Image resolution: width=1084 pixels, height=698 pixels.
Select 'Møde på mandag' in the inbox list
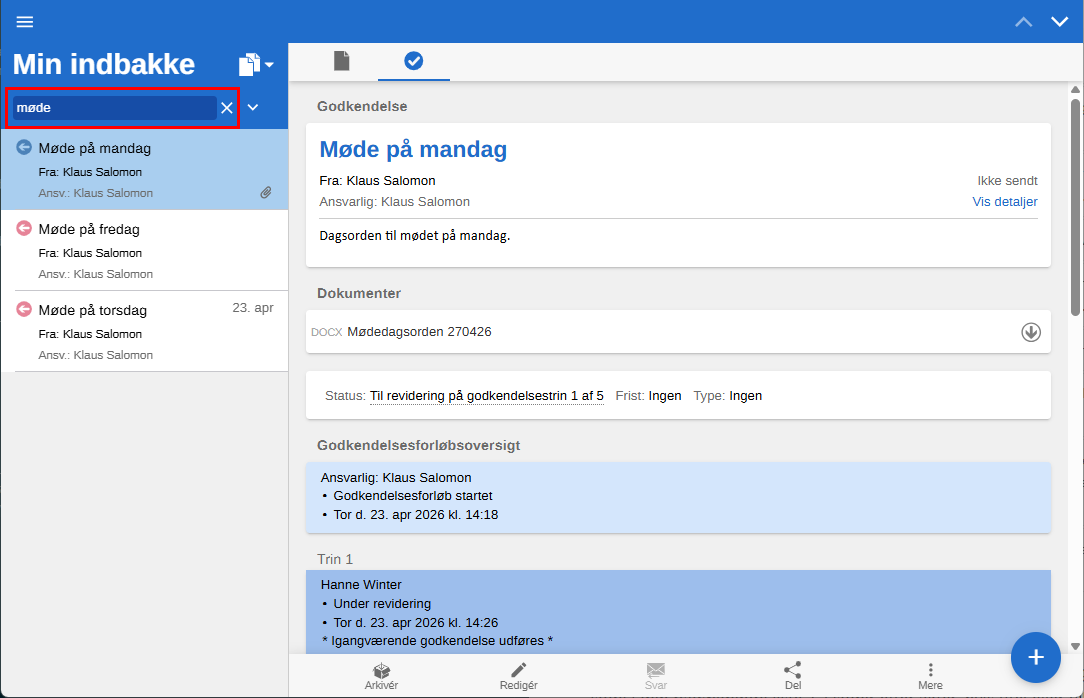click(144, 169)
